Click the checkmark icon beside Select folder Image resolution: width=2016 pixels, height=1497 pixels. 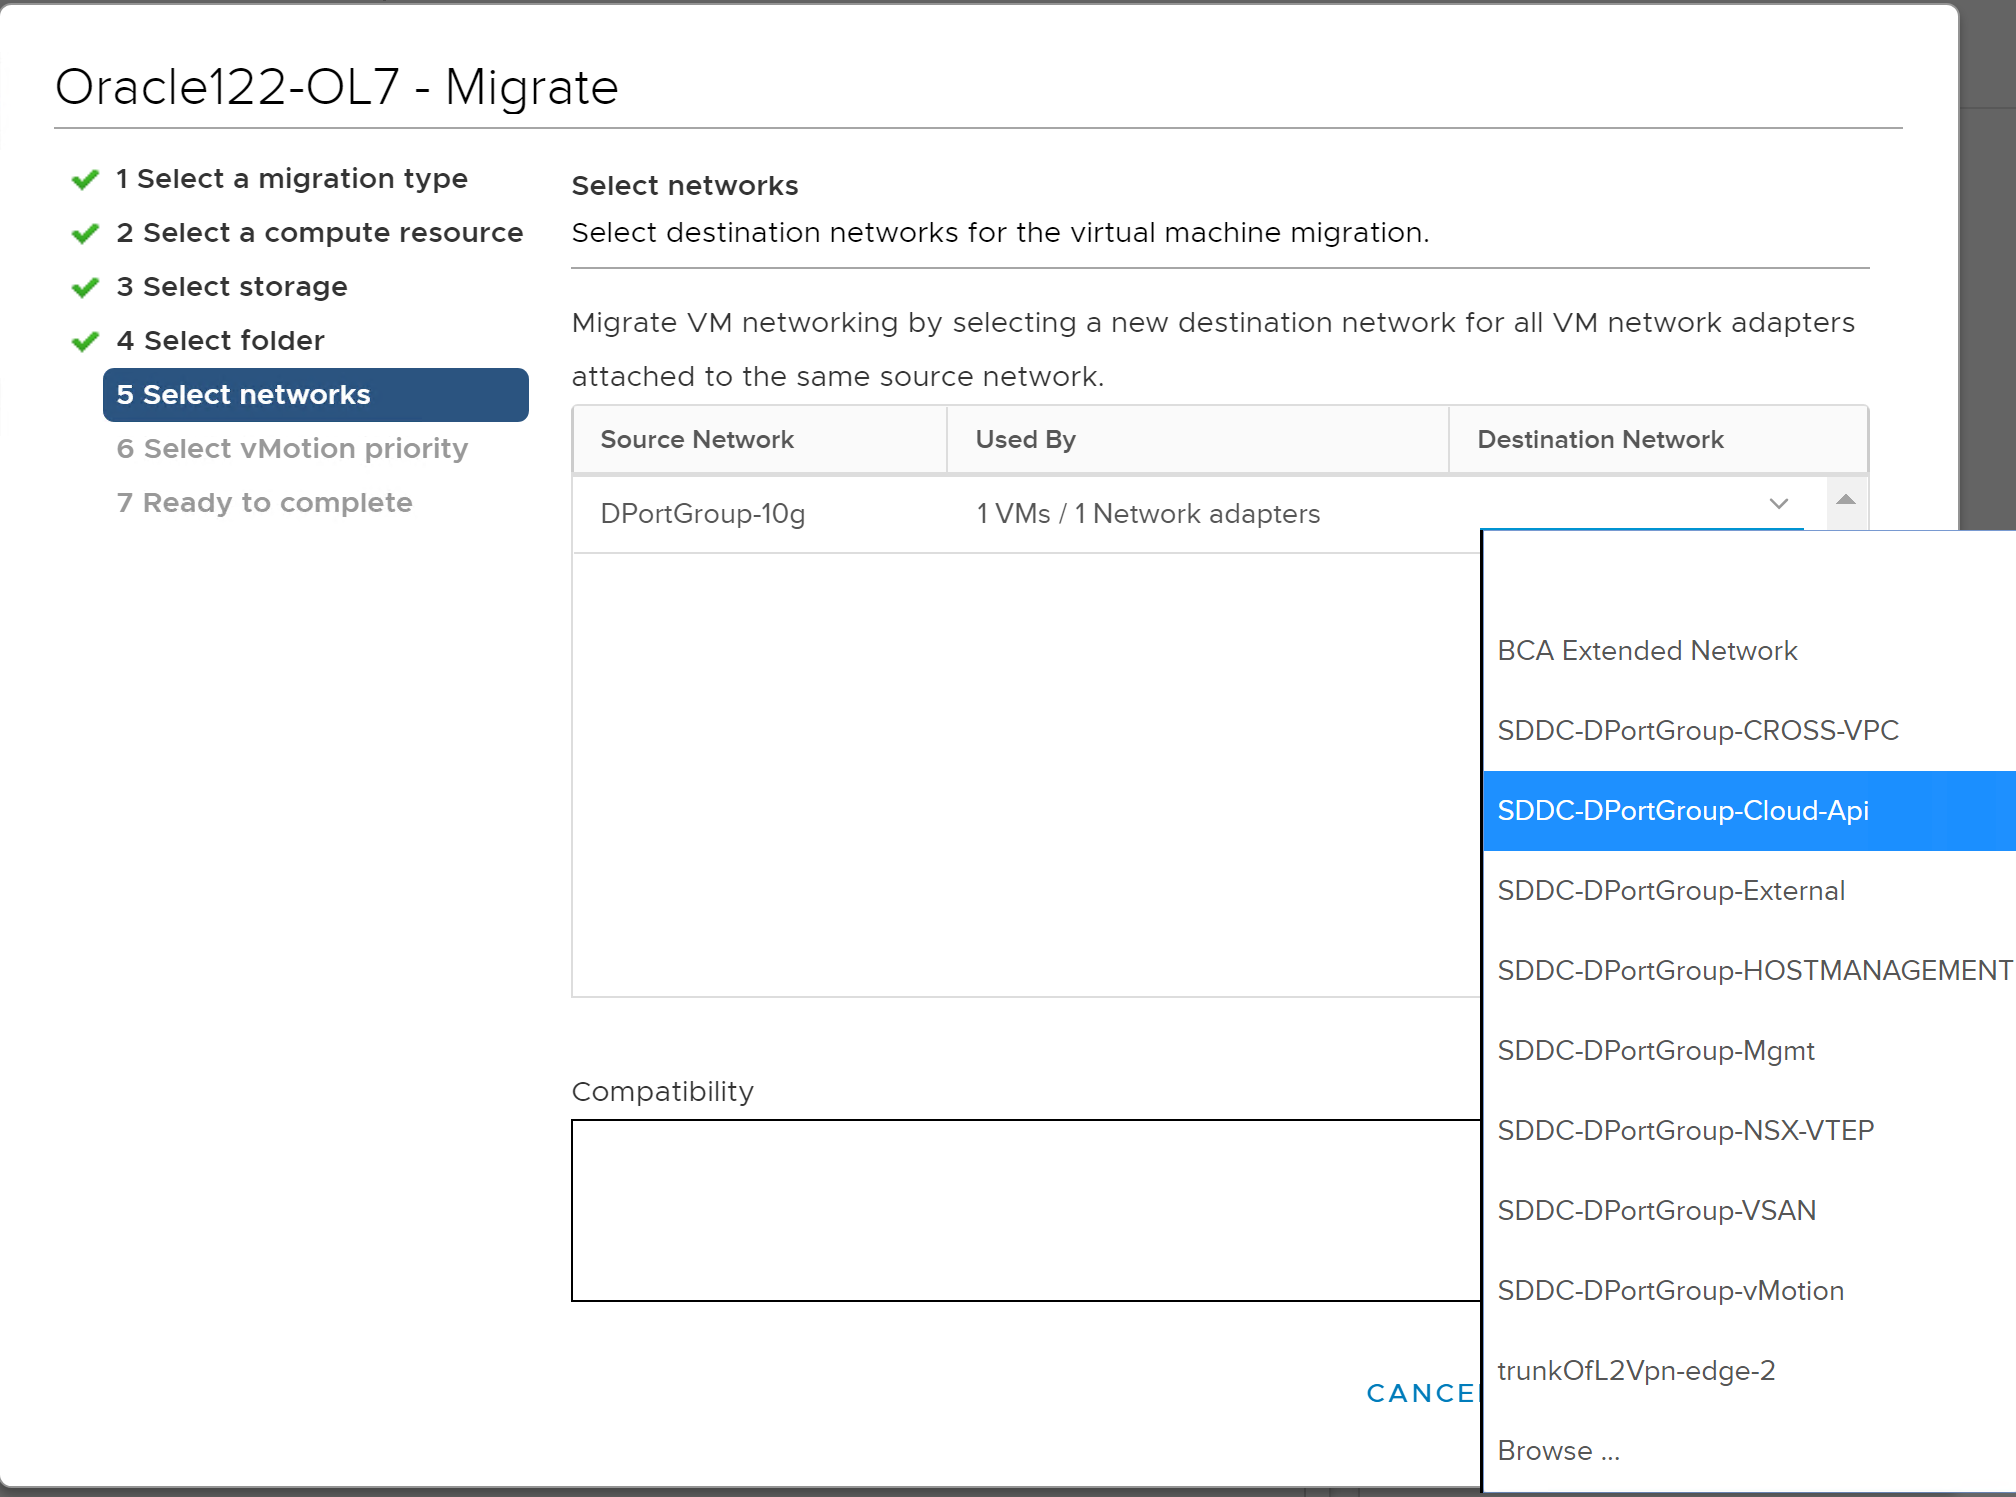coord(86,342)
